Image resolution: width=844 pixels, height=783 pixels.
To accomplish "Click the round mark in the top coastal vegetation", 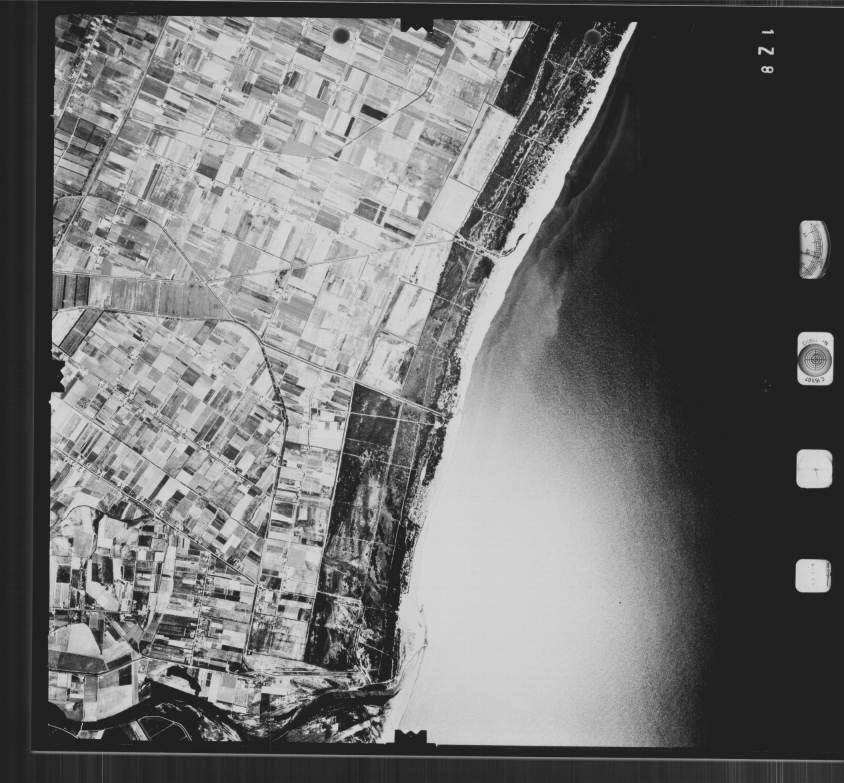I will (592, 37).
